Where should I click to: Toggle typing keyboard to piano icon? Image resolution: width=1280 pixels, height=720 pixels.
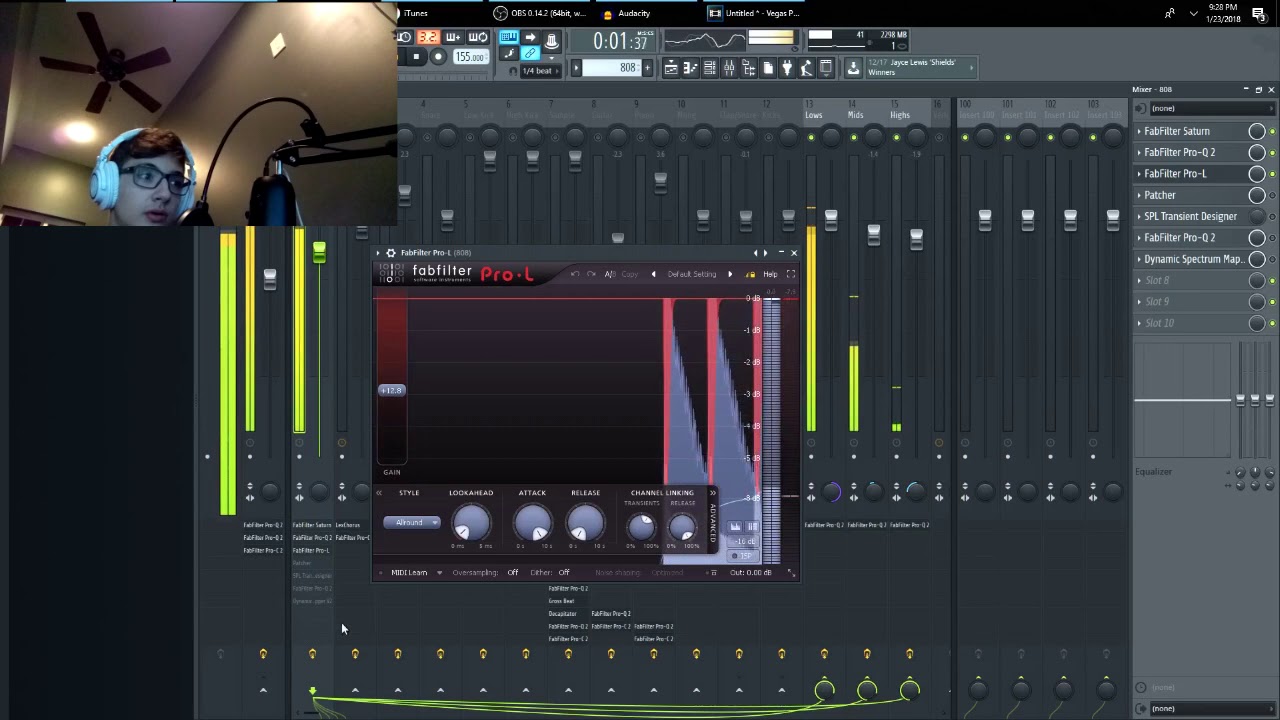509,37
